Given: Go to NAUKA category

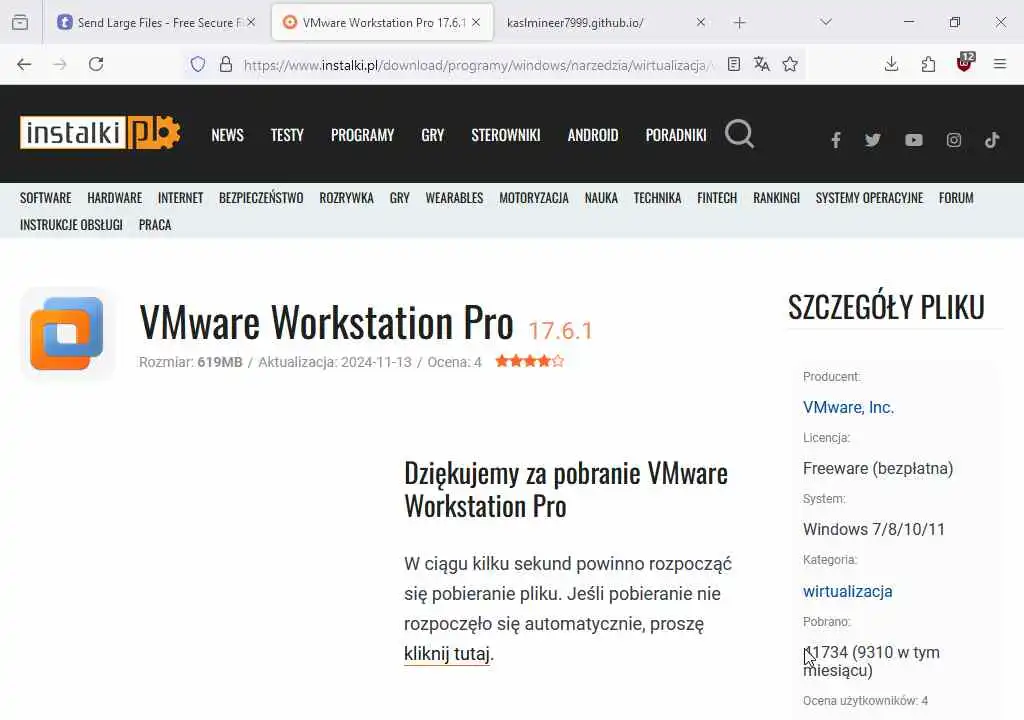Looking at the screenshot, I should [x=601, y=198].
